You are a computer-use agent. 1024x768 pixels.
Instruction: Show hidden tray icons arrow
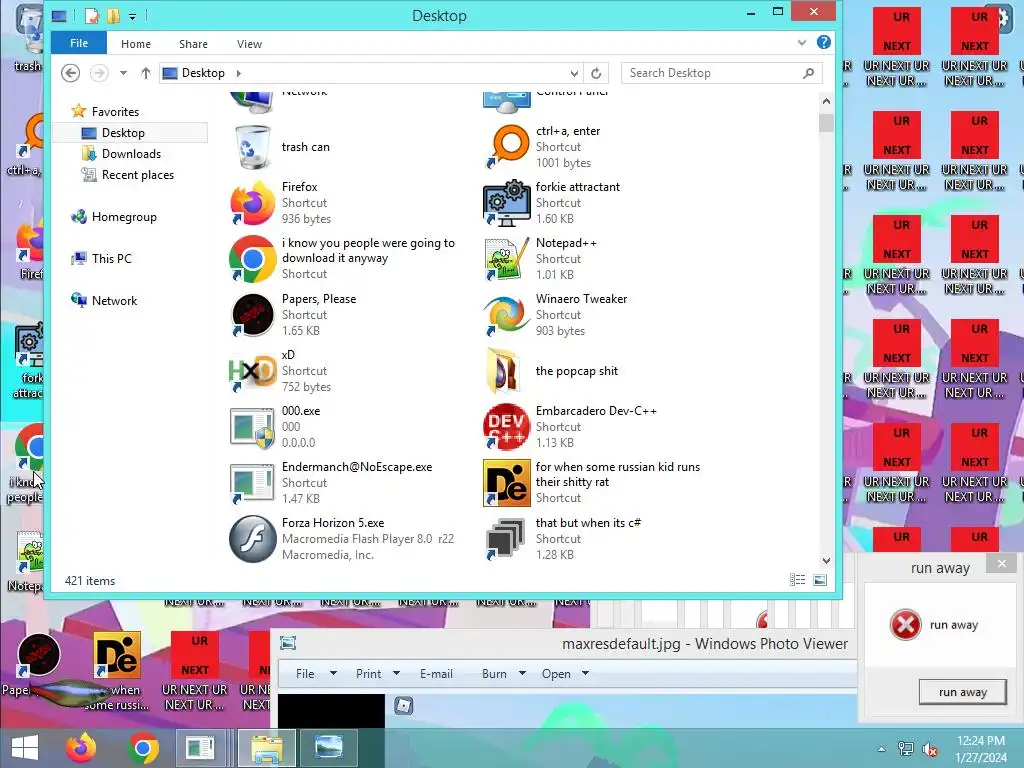pyautogui.click(x=882, y=749)
